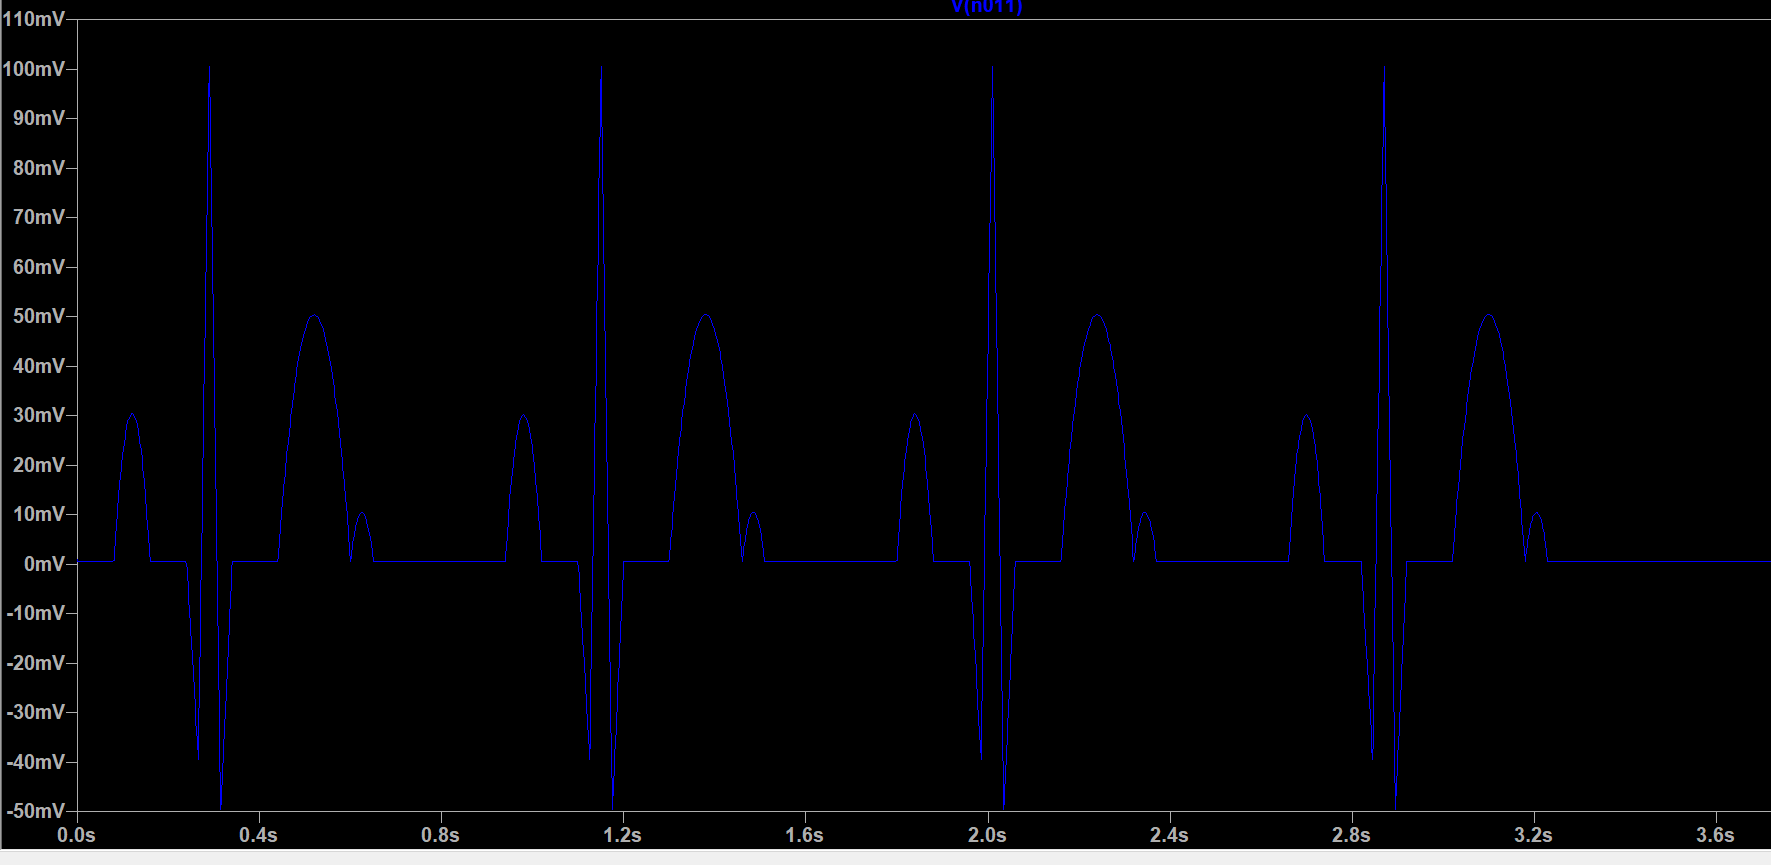Select the 80mV axis tick label
The height and width of the screenshot is (865, 1771).
point(39,168)
